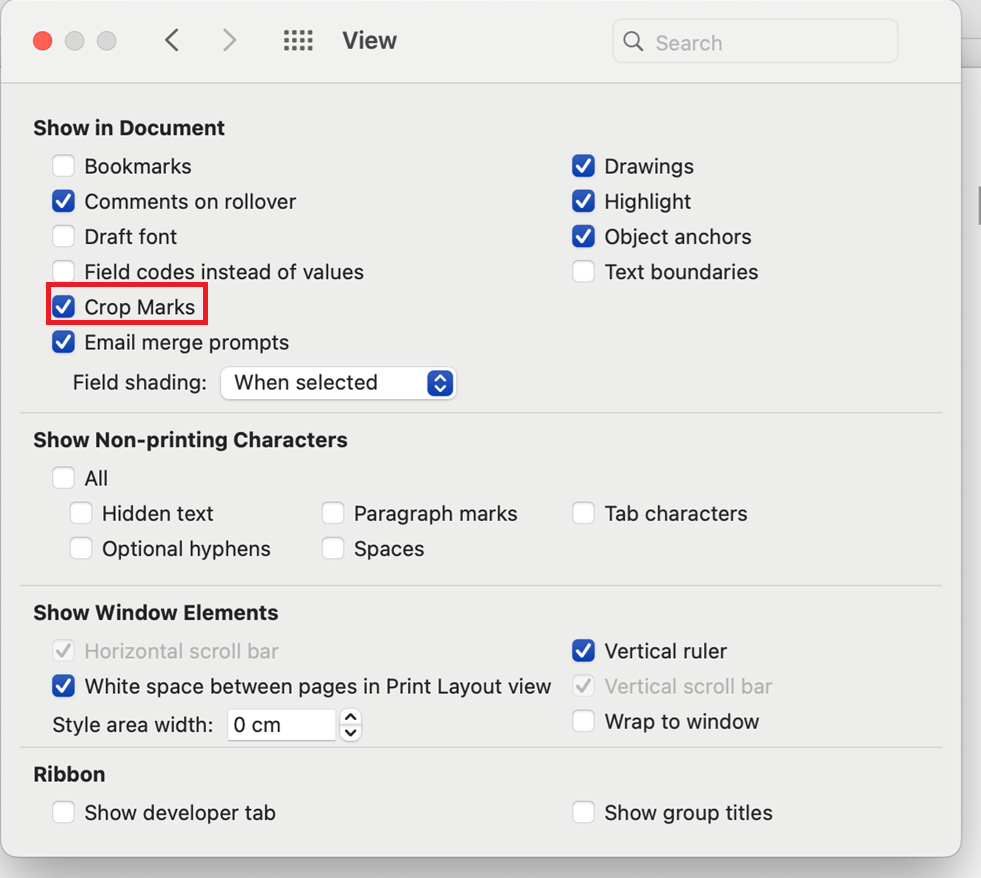Enable Hidden text checkbox
Screen dimensions: 981x878
coord(81,513)
